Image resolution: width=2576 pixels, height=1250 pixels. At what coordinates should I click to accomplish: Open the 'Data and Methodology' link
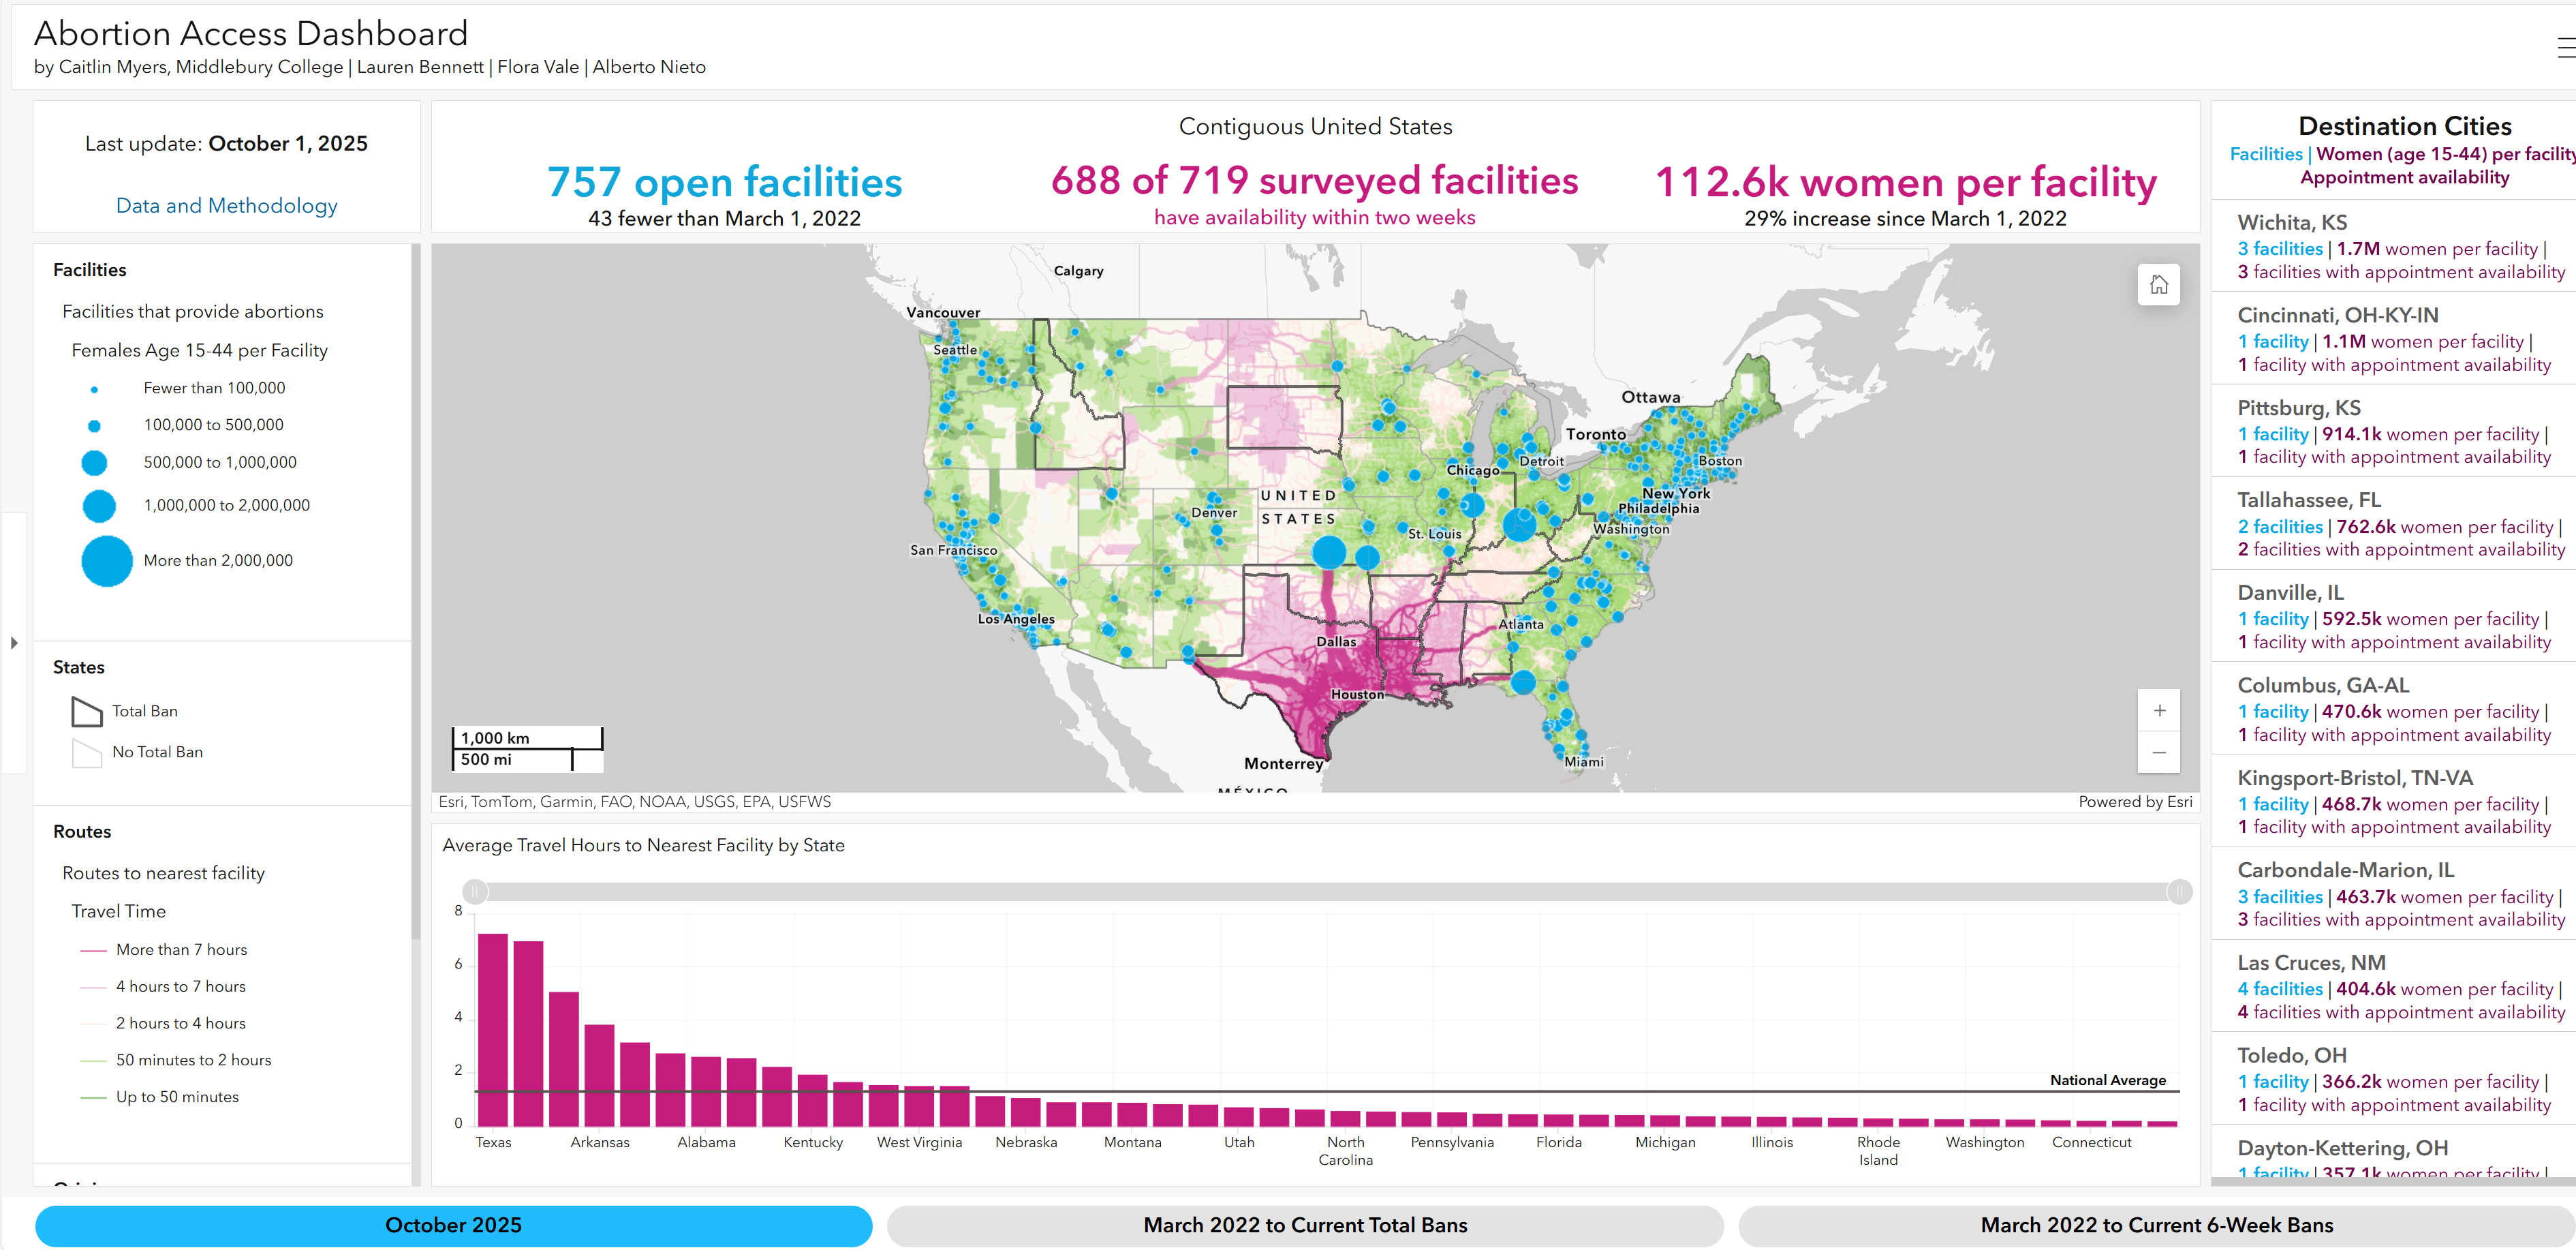pos(226,205)
